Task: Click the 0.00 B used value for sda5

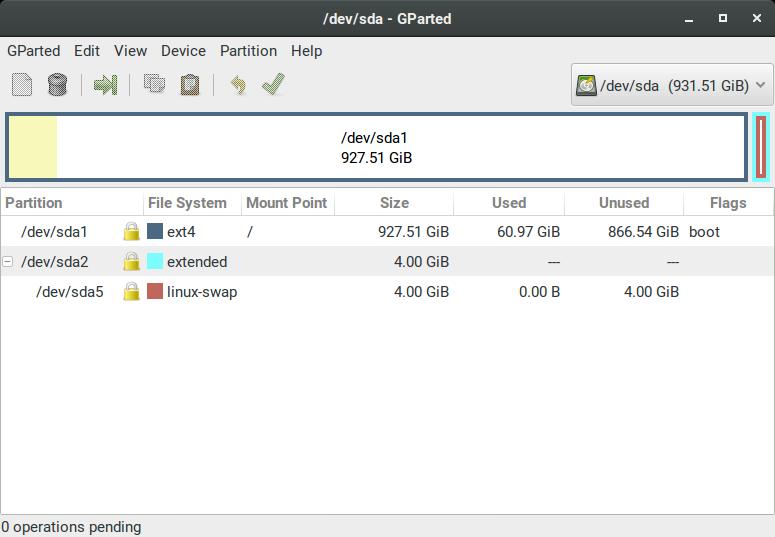Action: 539,292
